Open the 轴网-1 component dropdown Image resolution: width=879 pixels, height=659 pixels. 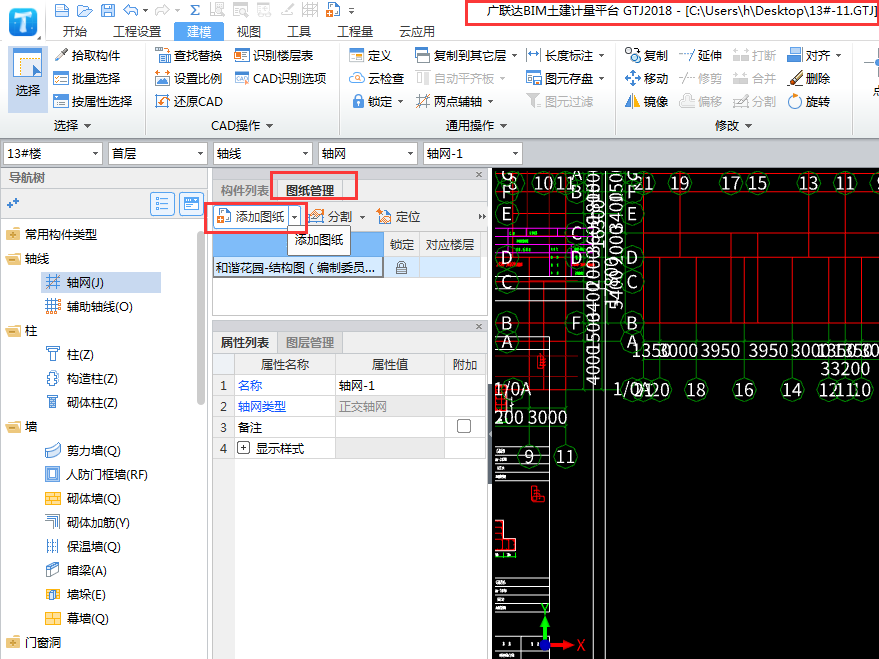pyautogui.click(x=515, y=154)
